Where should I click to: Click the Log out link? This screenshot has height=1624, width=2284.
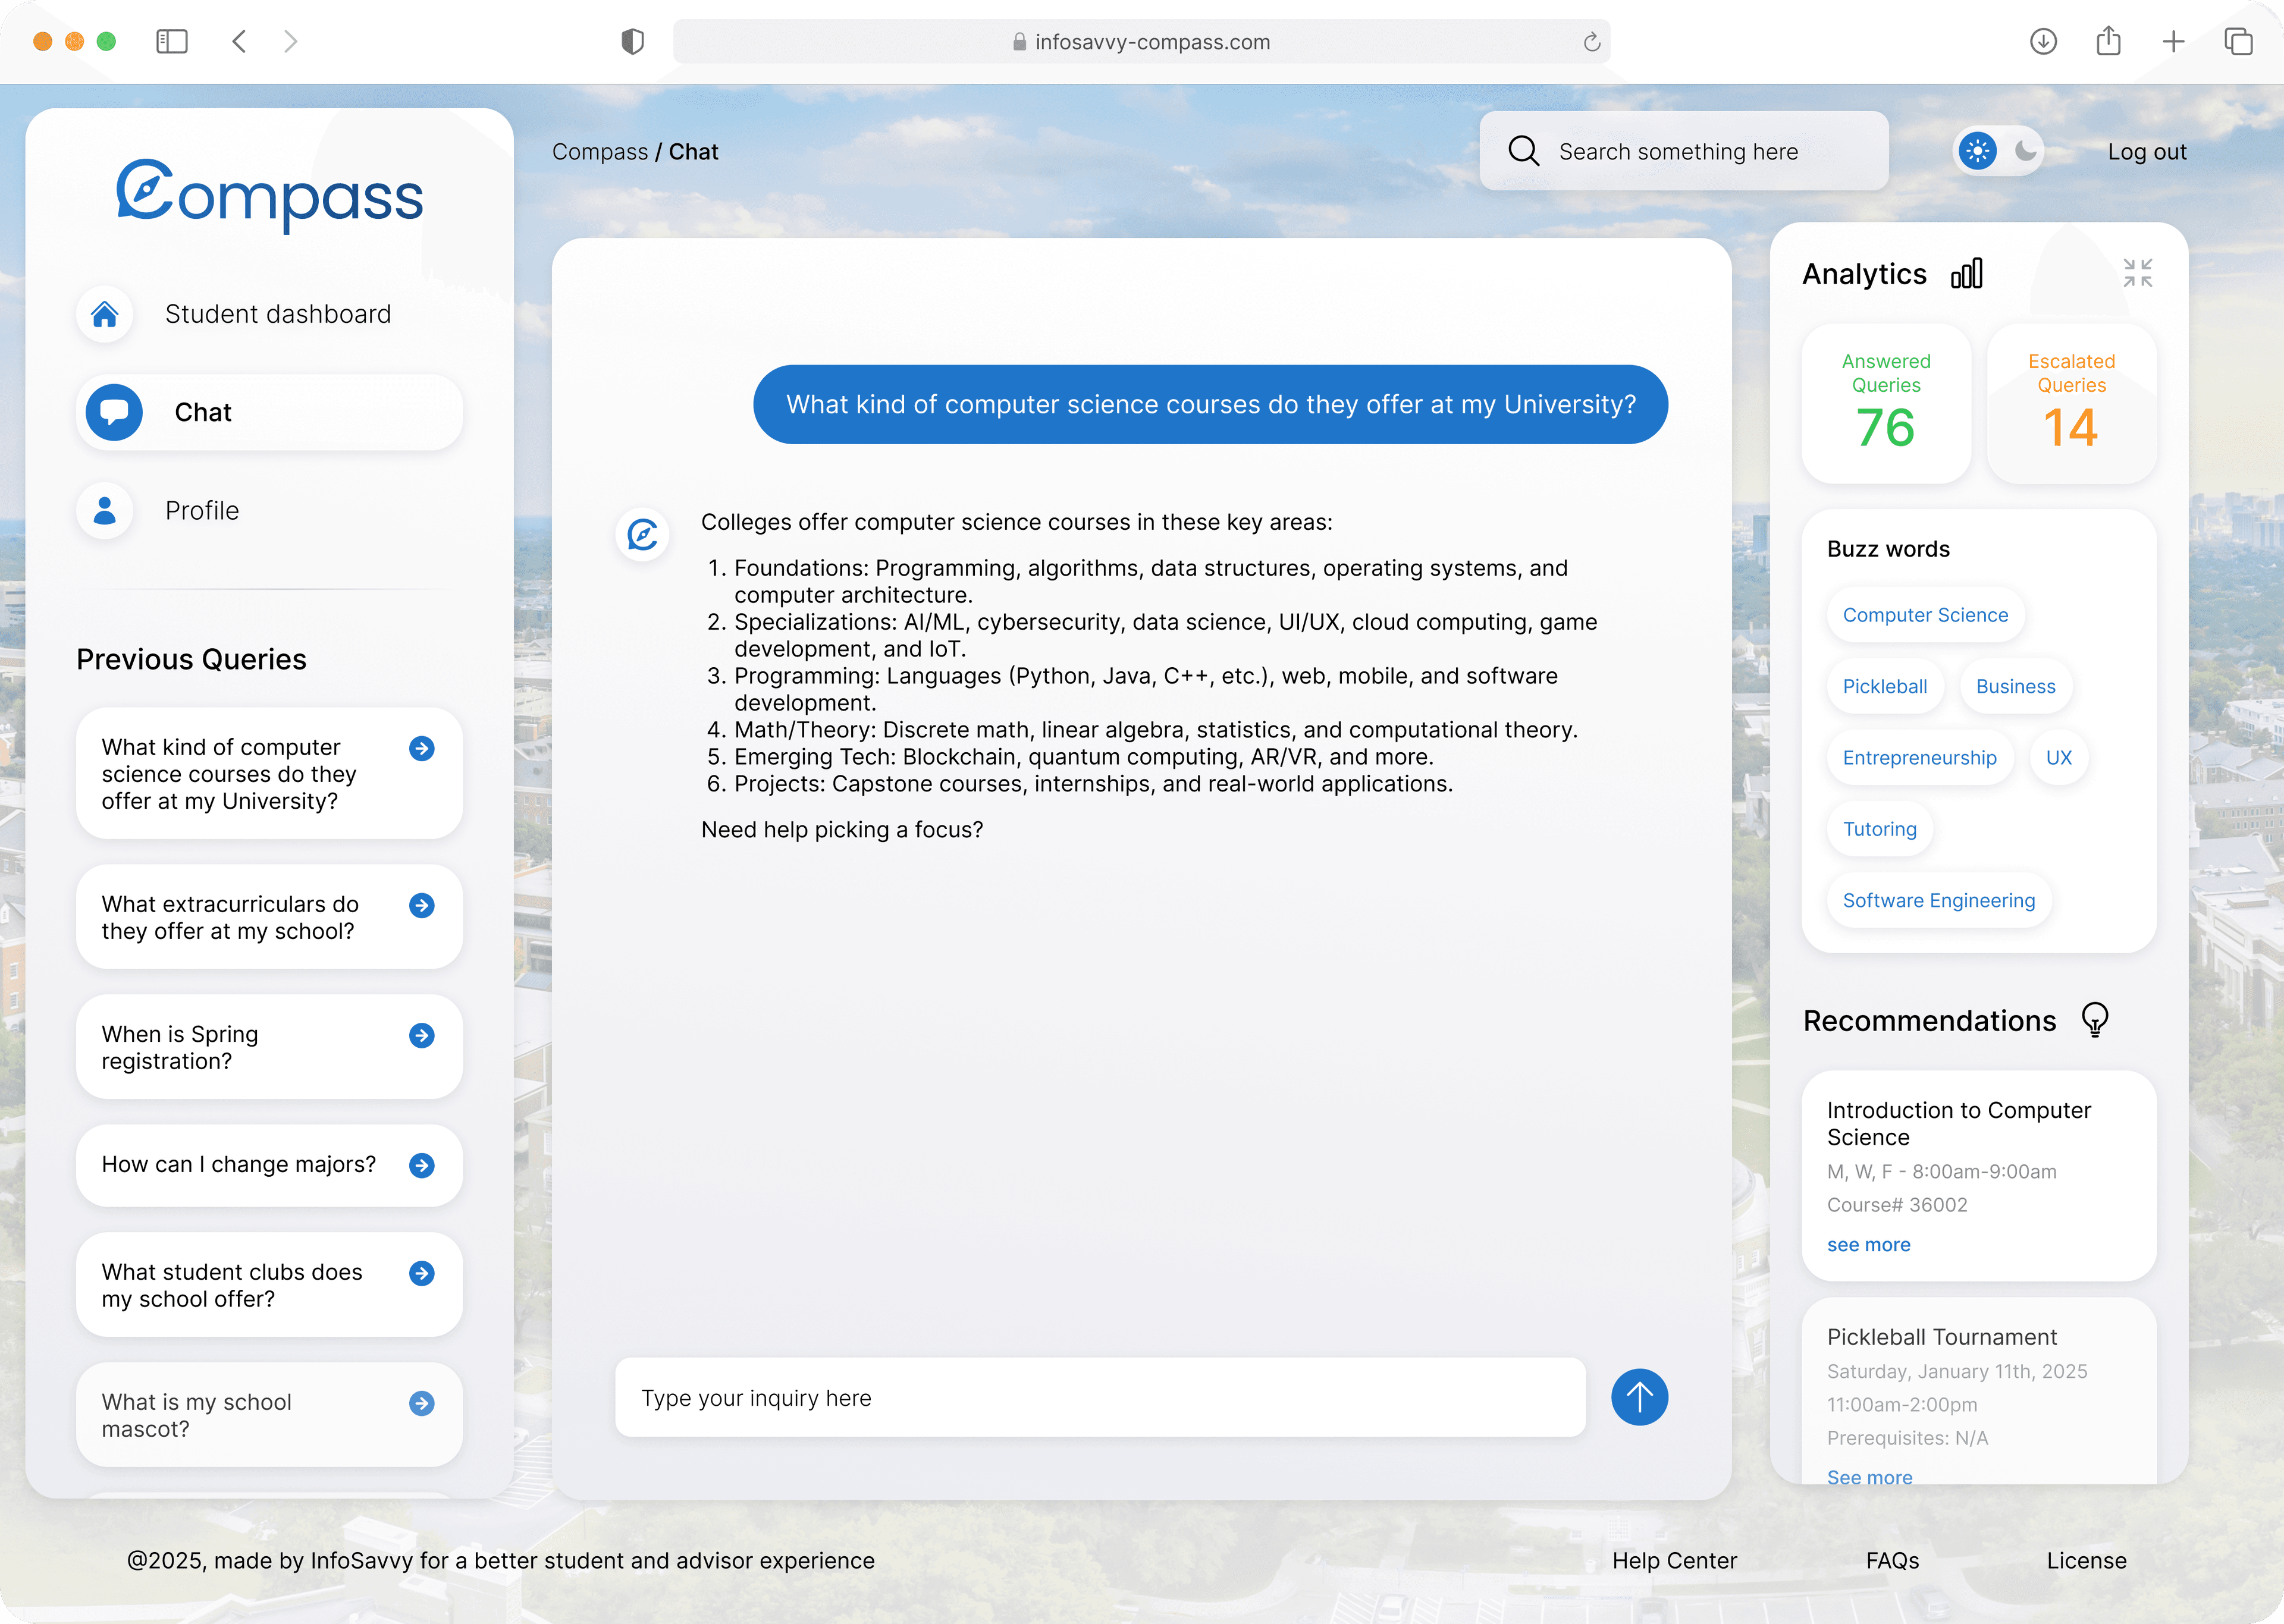coord(2146,152)
